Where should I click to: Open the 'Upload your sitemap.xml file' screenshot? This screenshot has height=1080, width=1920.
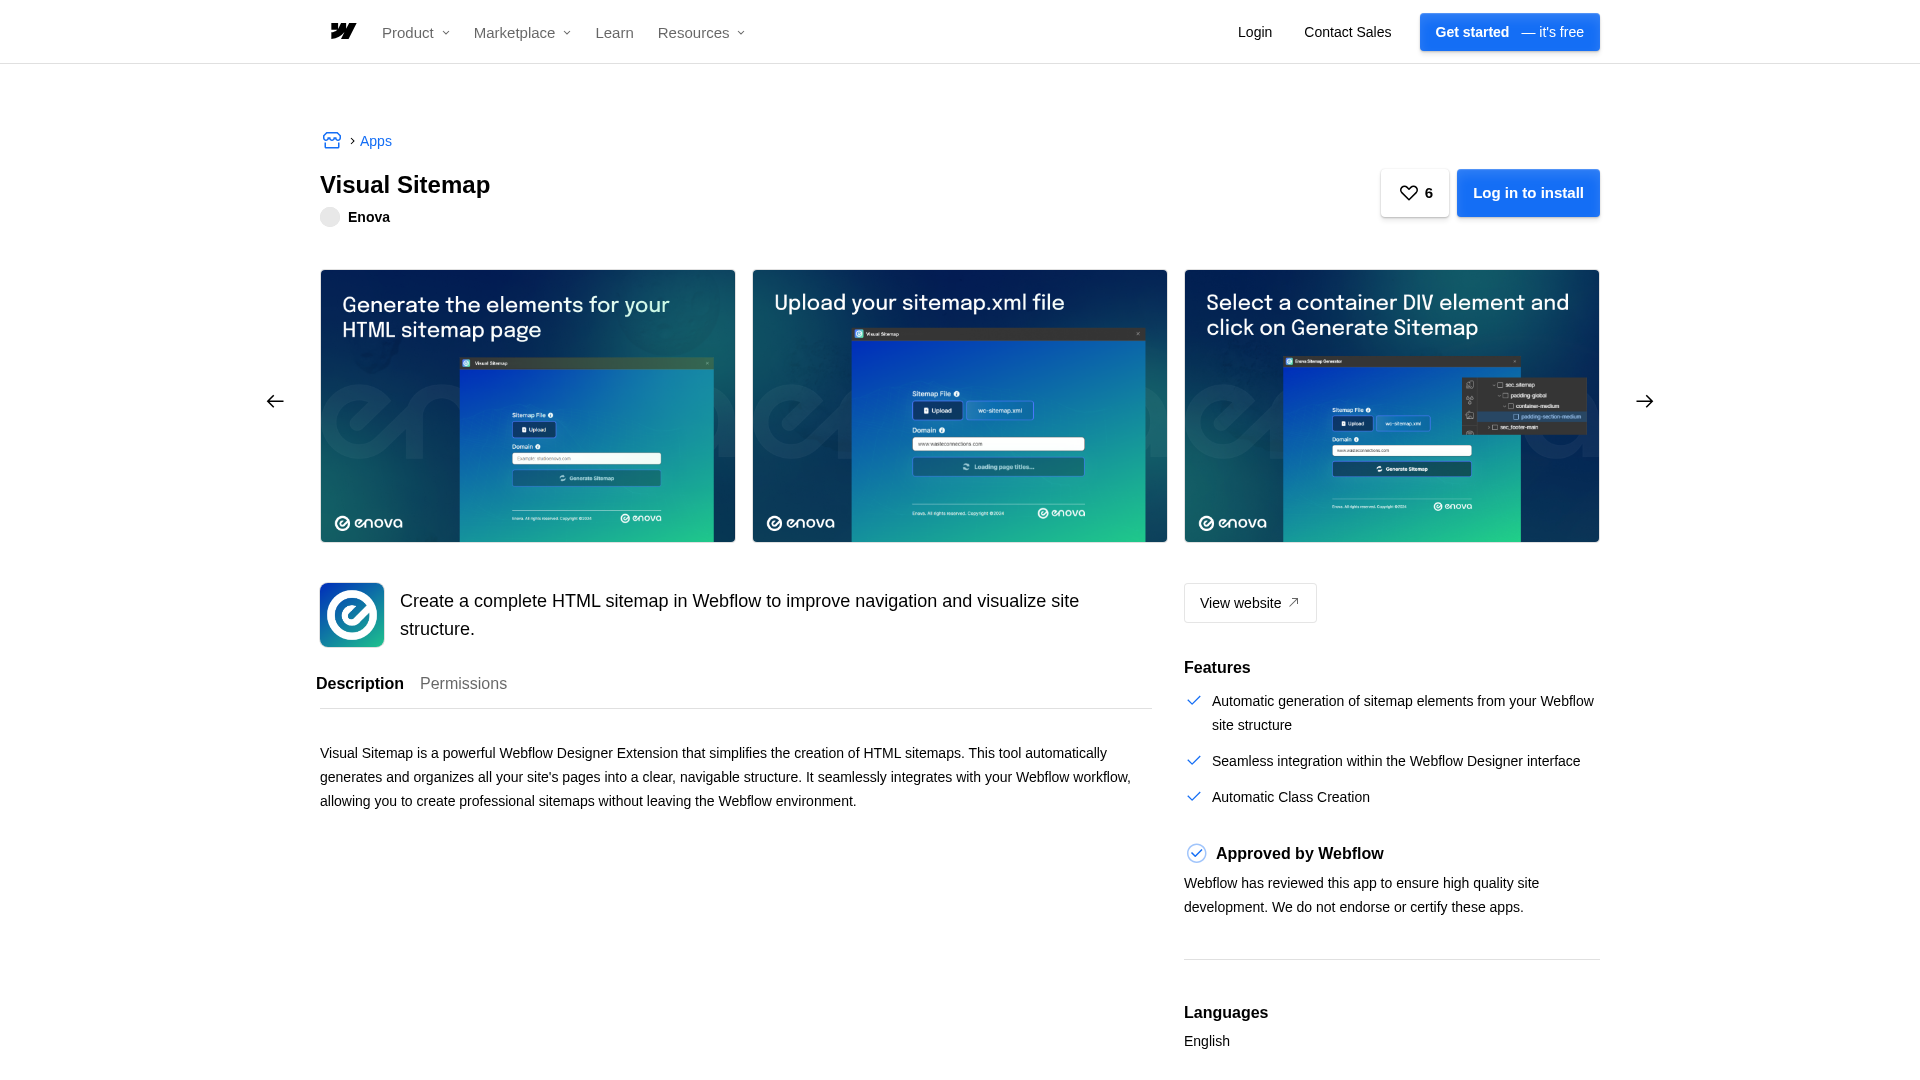pos(959,406)
